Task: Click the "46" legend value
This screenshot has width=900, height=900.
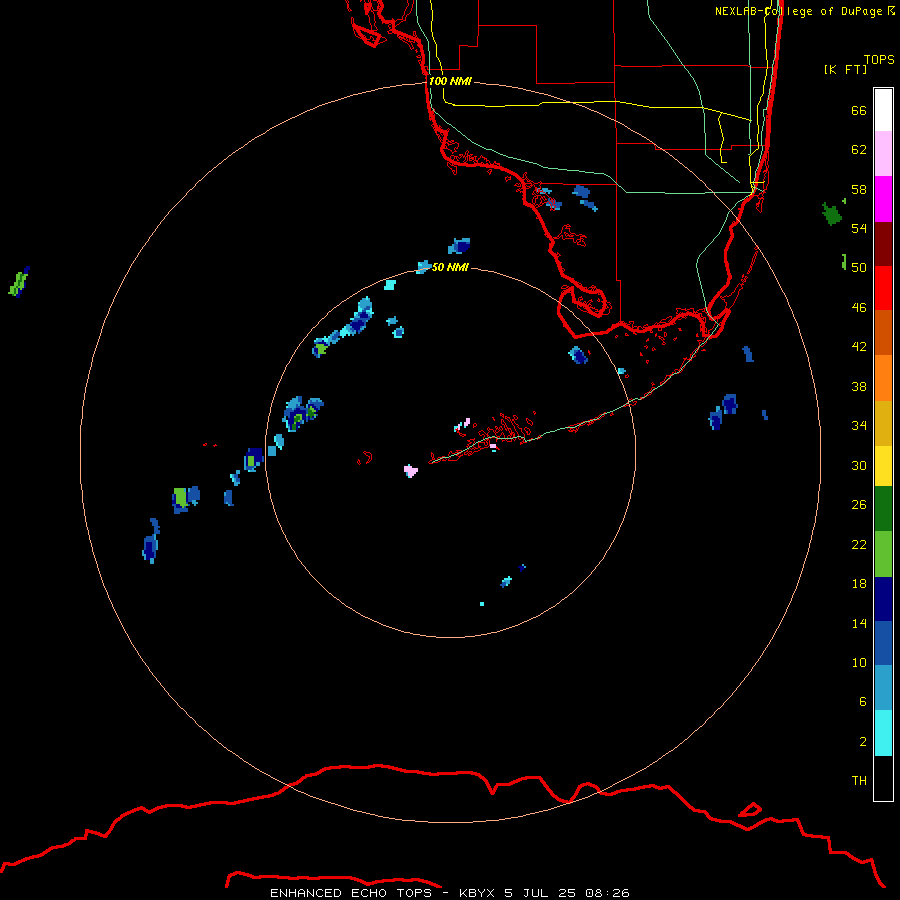Action: pyautogui.click(x=859, y=307)
